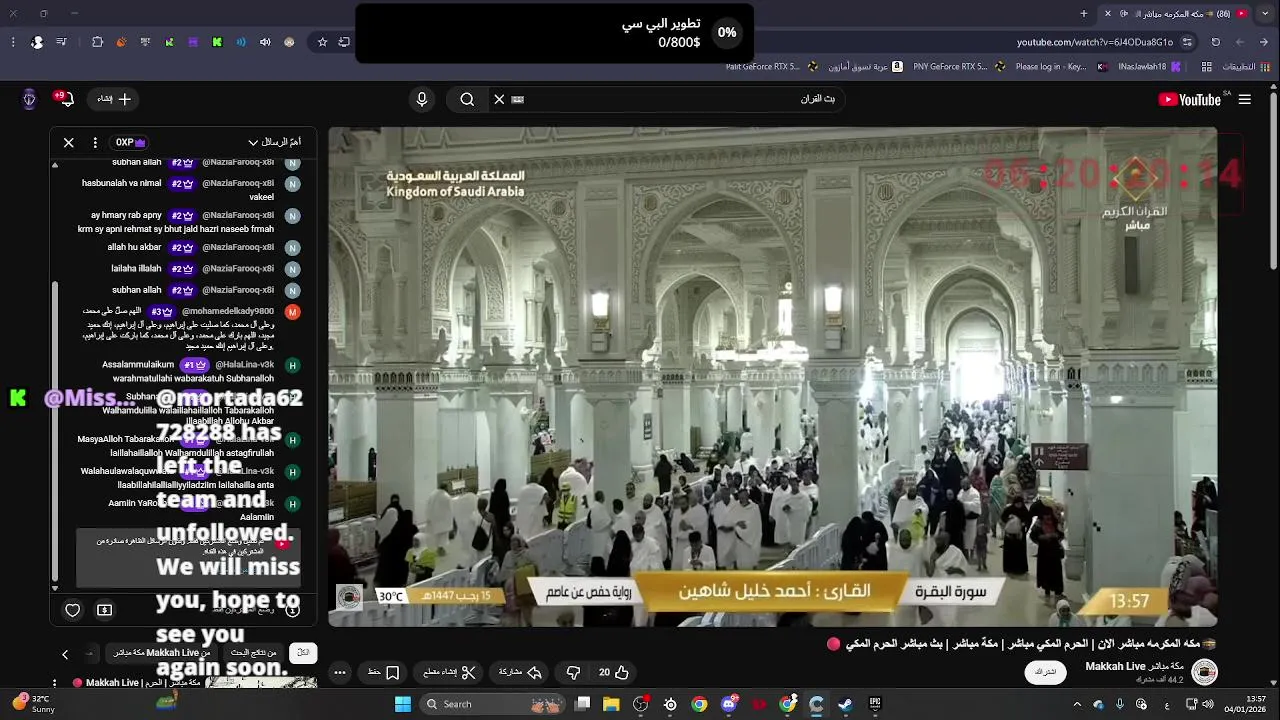The width and height of the screenshot is (1280, 720).
Task: Select the Makkah Live filter chip
Action: (x=161, y=653)
